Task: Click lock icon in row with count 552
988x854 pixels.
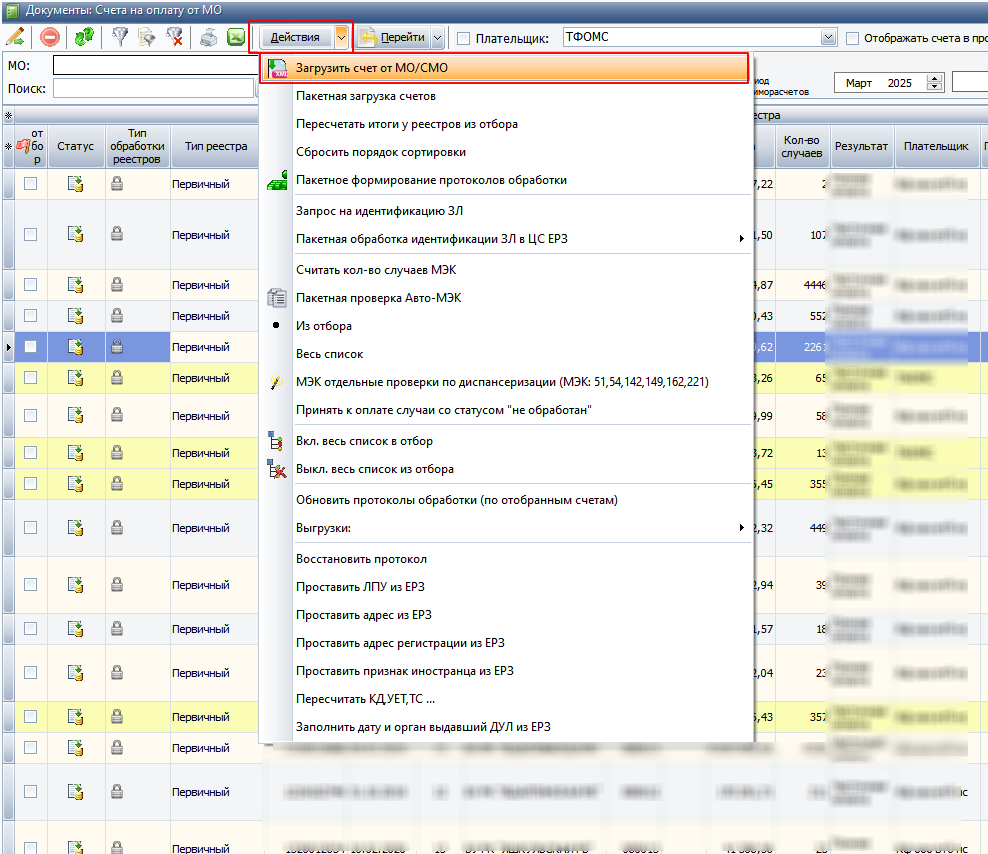Action: coord(117,315)
